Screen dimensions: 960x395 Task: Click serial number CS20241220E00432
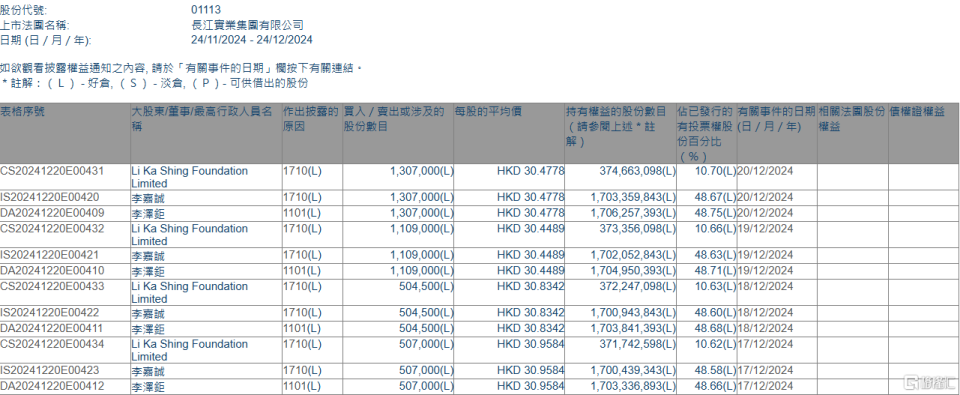click(x=53, y=228)
